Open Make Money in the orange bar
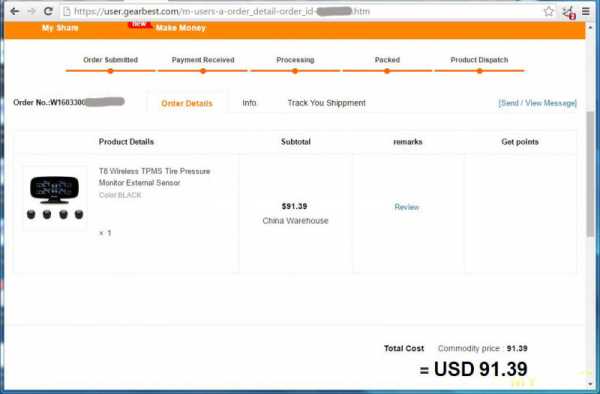 181,28
